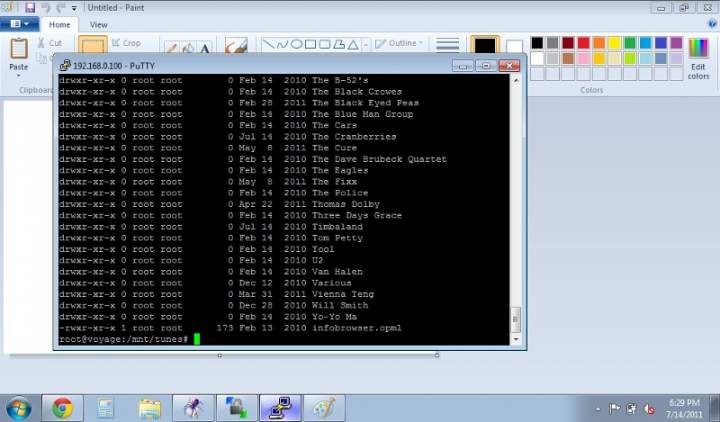Choose the Rounded rectangle shape
720x422 pixels.
[325, 44]
